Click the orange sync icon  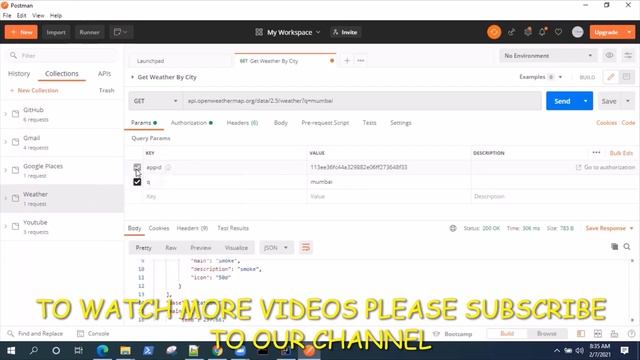[x=494, y=32]
